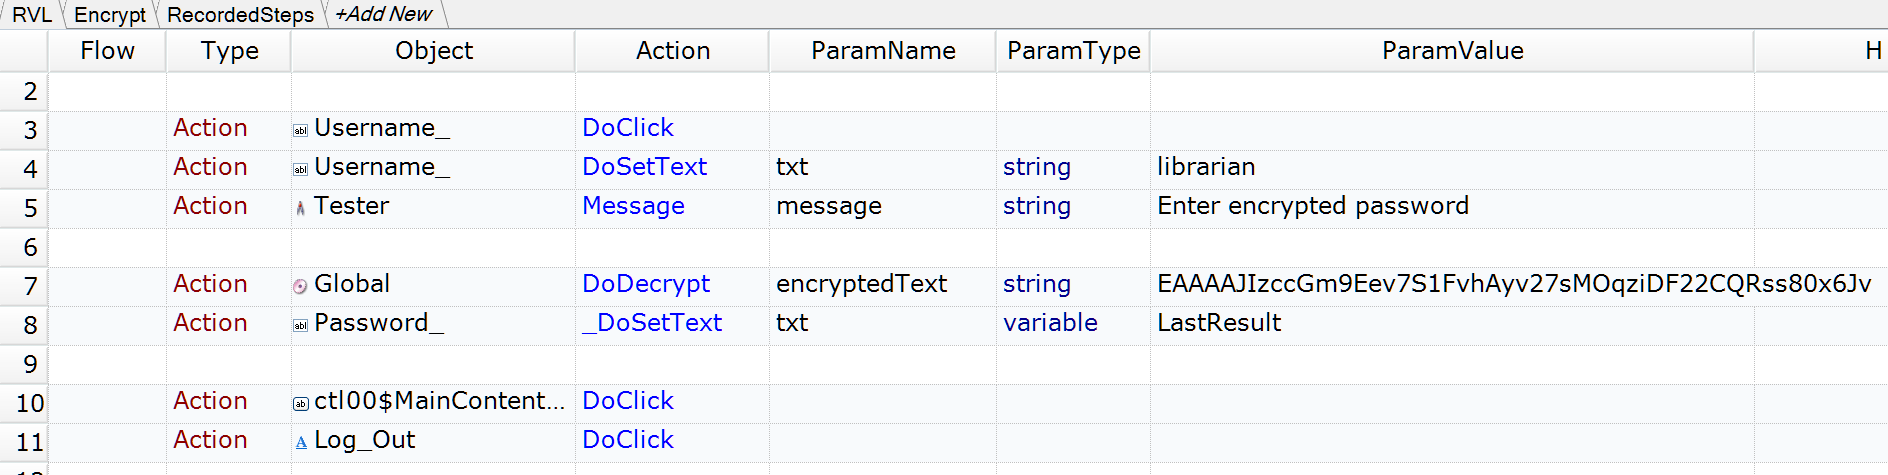The image size is (1888, 475).
Task: Switch to the RVL tab
Action: coord(31,15)
